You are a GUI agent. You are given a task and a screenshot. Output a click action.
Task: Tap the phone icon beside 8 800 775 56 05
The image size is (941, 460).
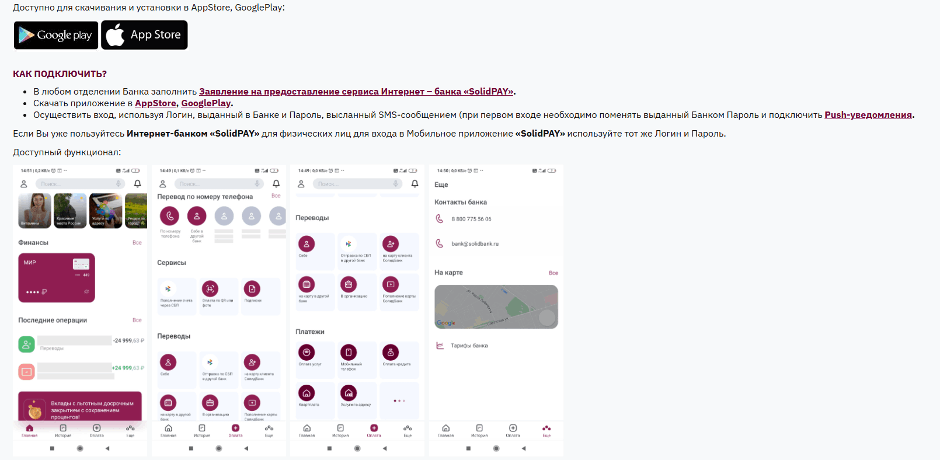pos(439,219)
